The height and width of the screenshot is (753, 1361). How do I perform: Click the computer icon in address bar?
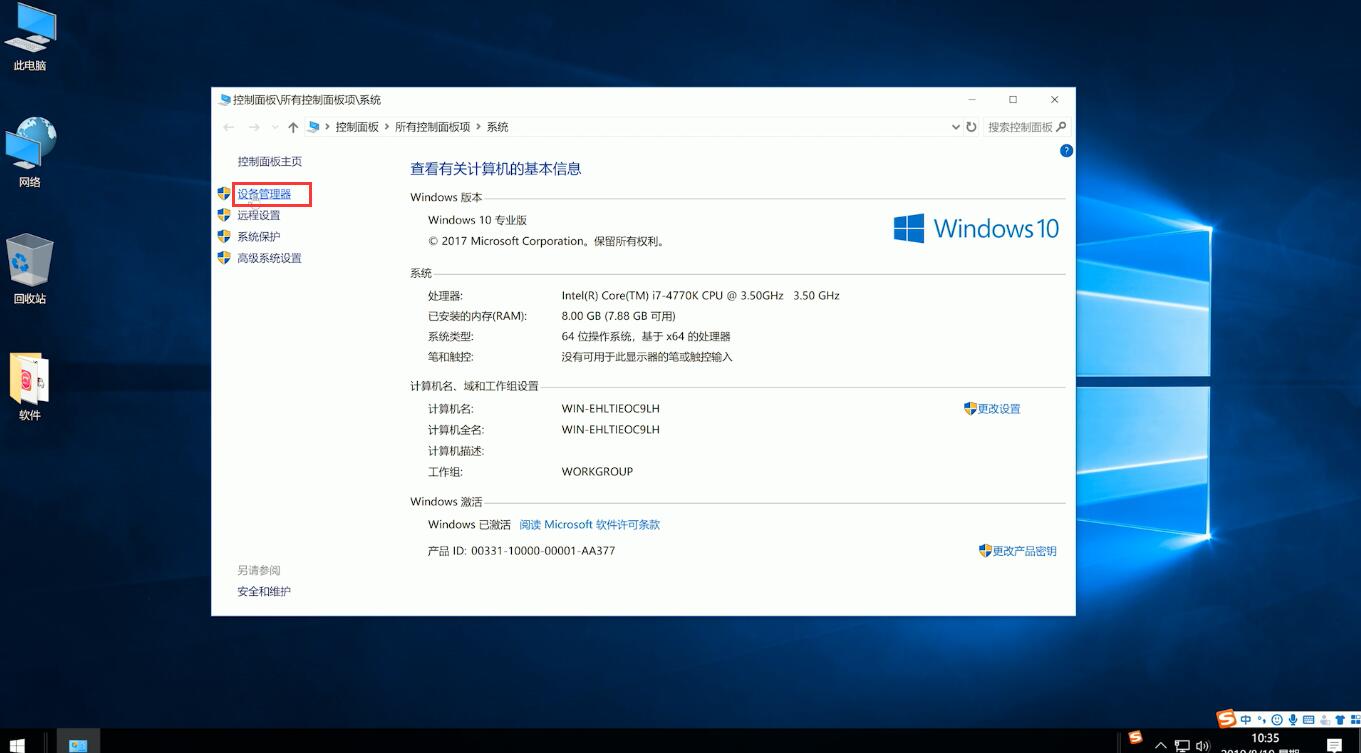[314, 127]
